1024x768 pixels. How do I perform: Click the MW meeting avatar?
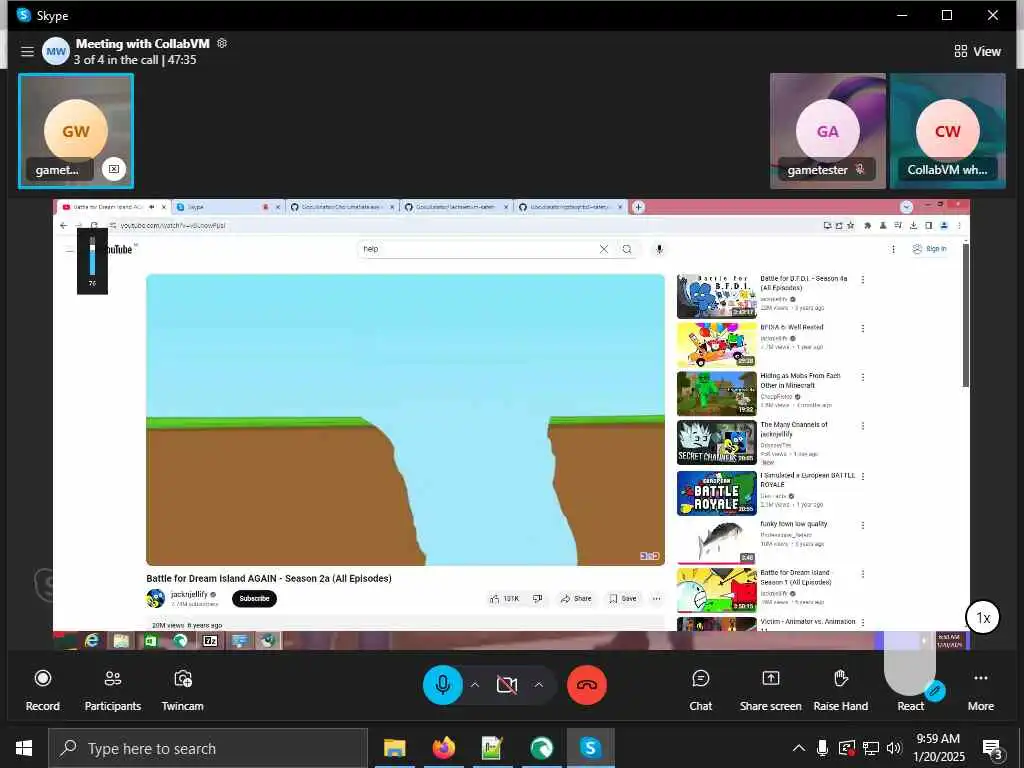pos(56,51)
